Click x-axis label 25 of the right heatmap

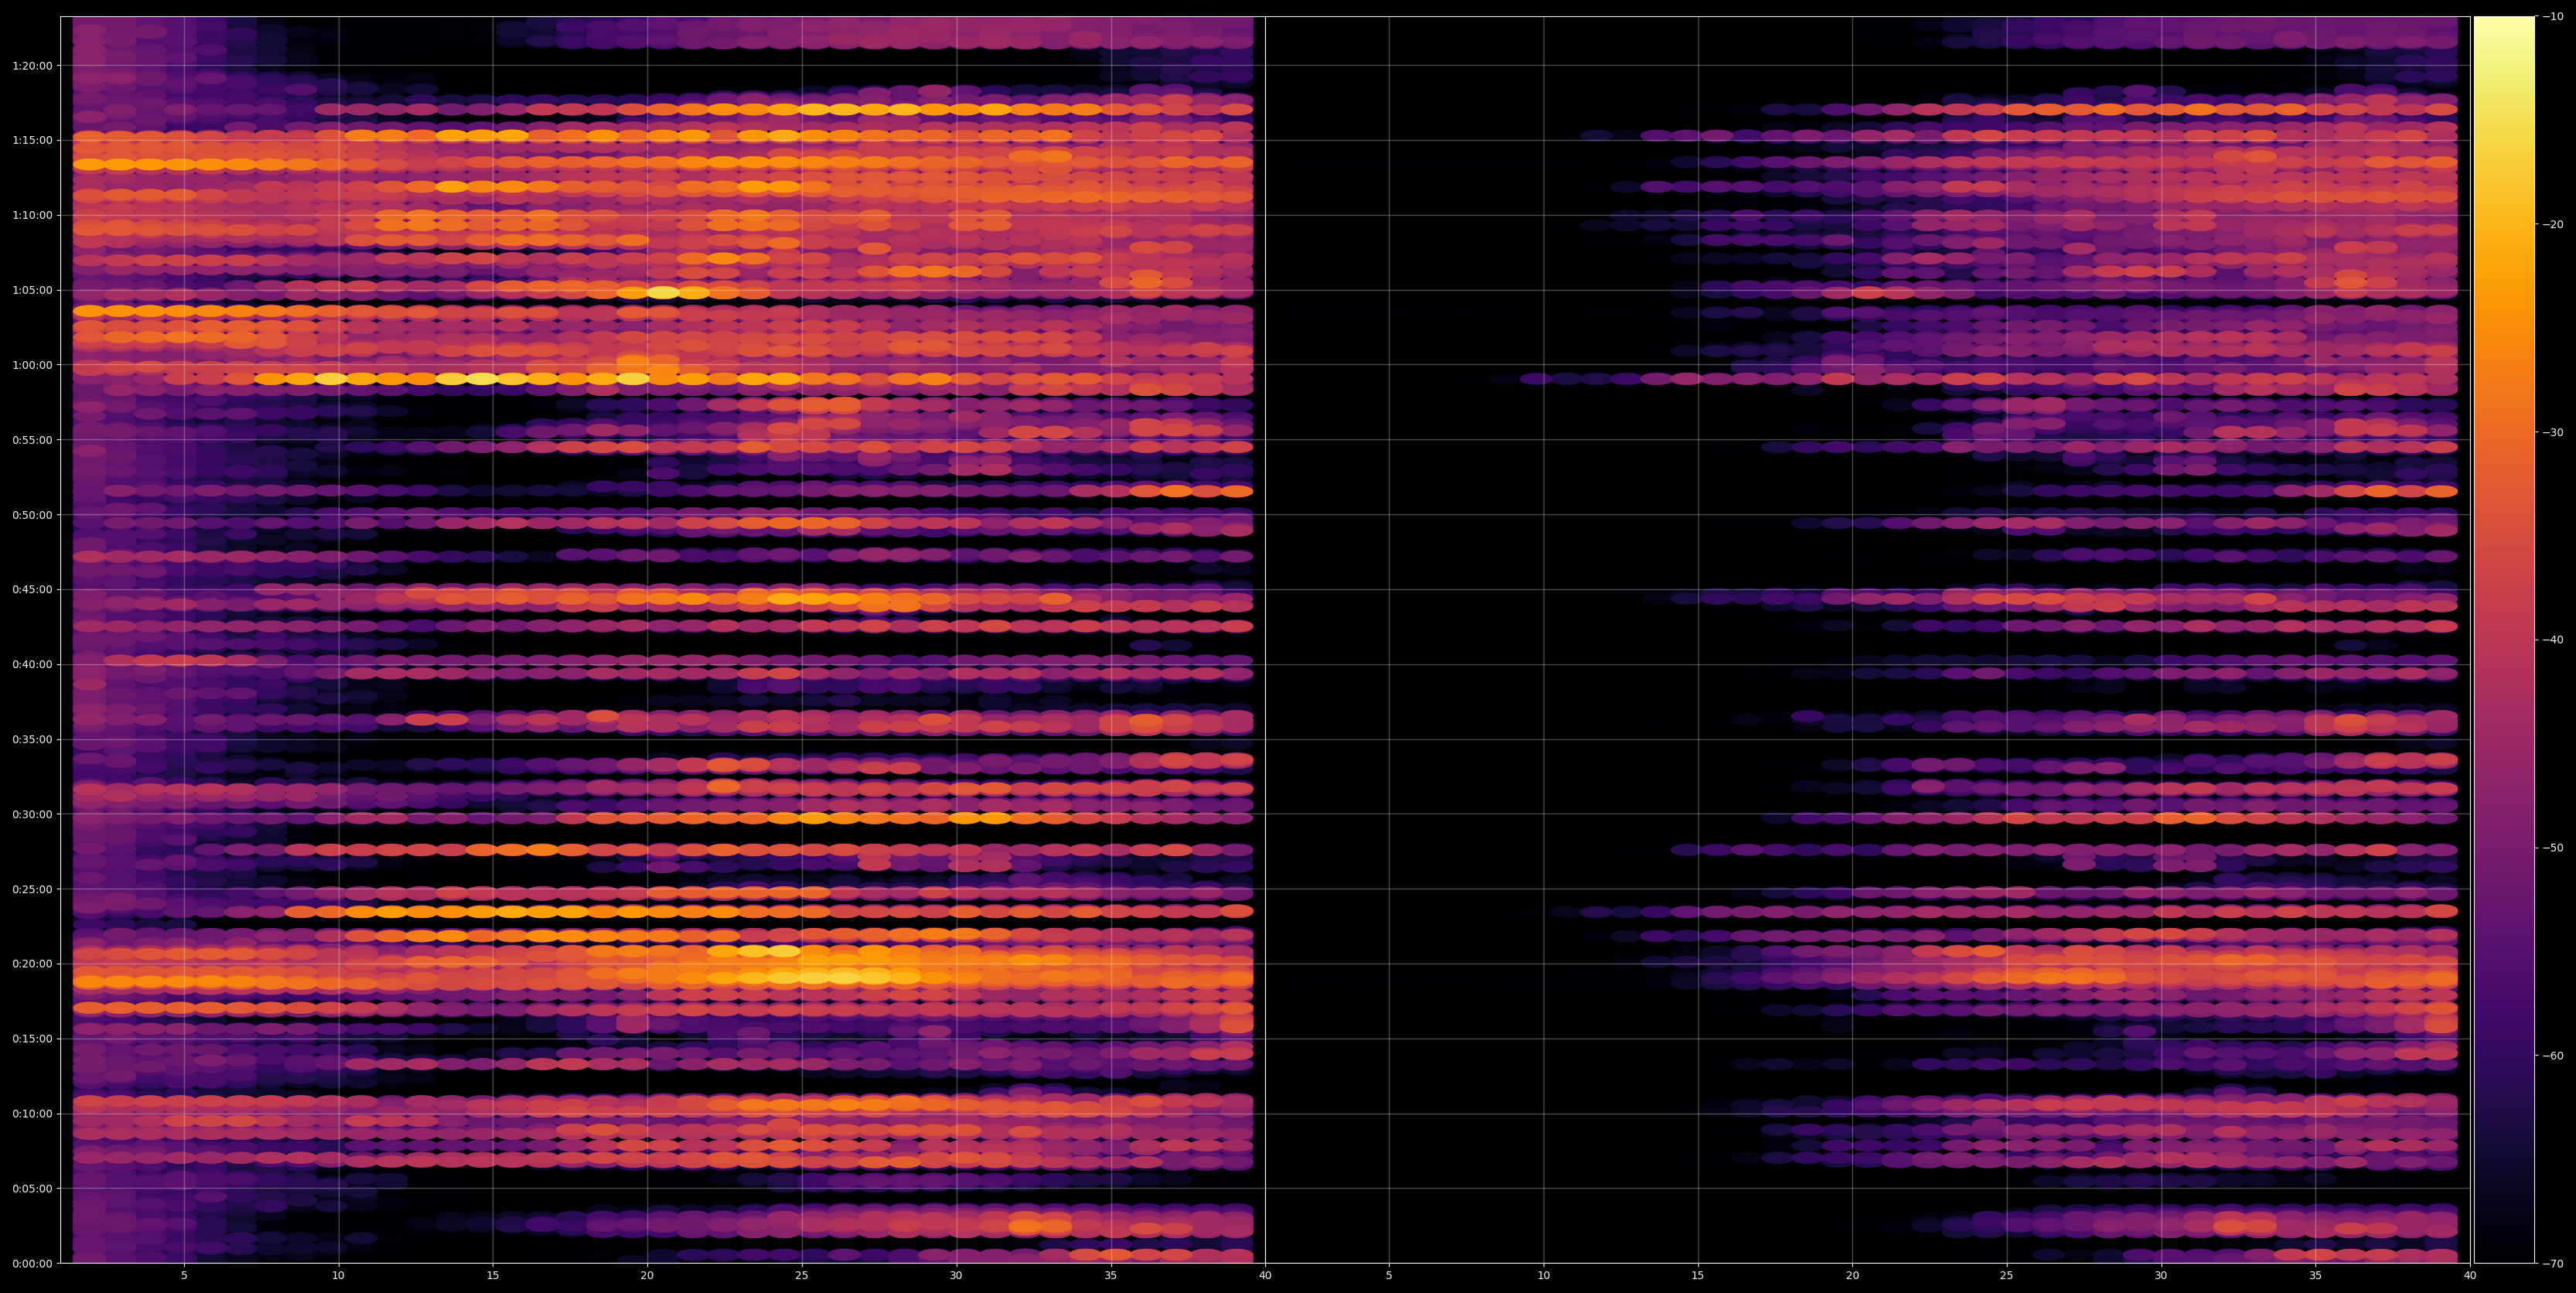2007,1275
